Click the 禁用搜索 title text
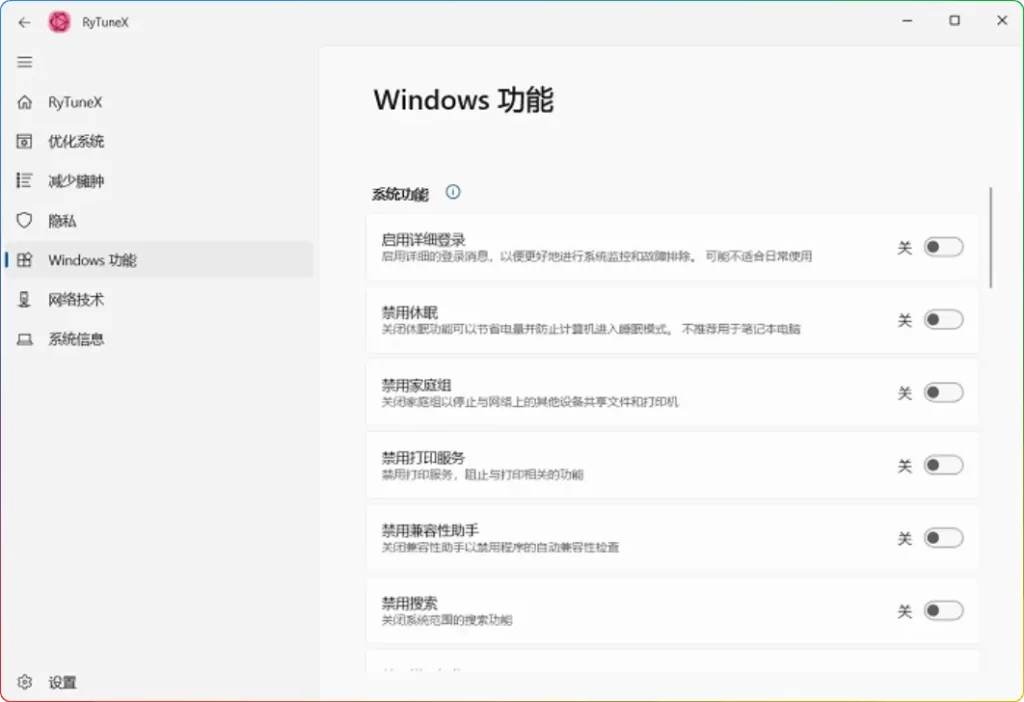The image size is (1024, 702). point(409,603)
